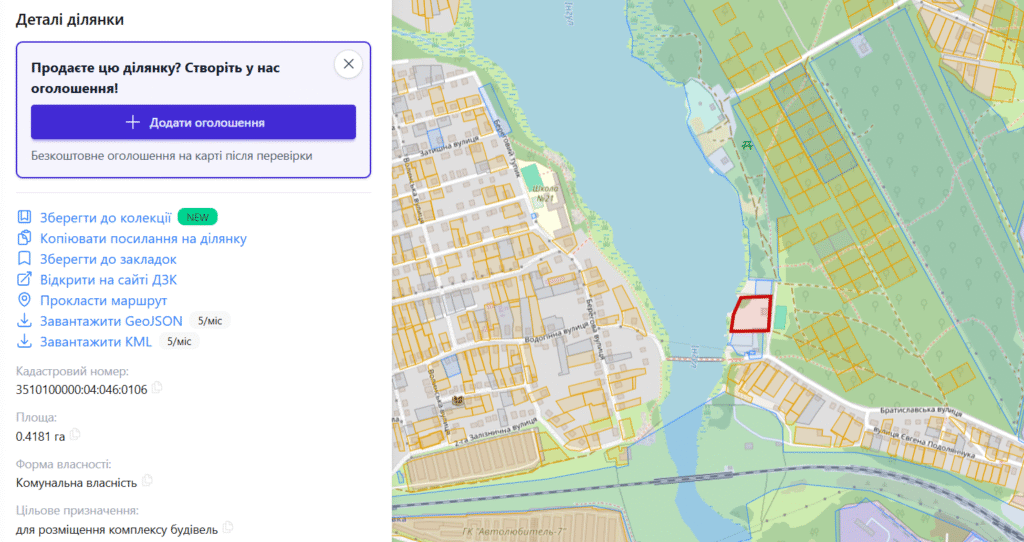1024x542 pixels.
Task: Click 'Затишна вулиця' label on map
Action: click(450, 146)
